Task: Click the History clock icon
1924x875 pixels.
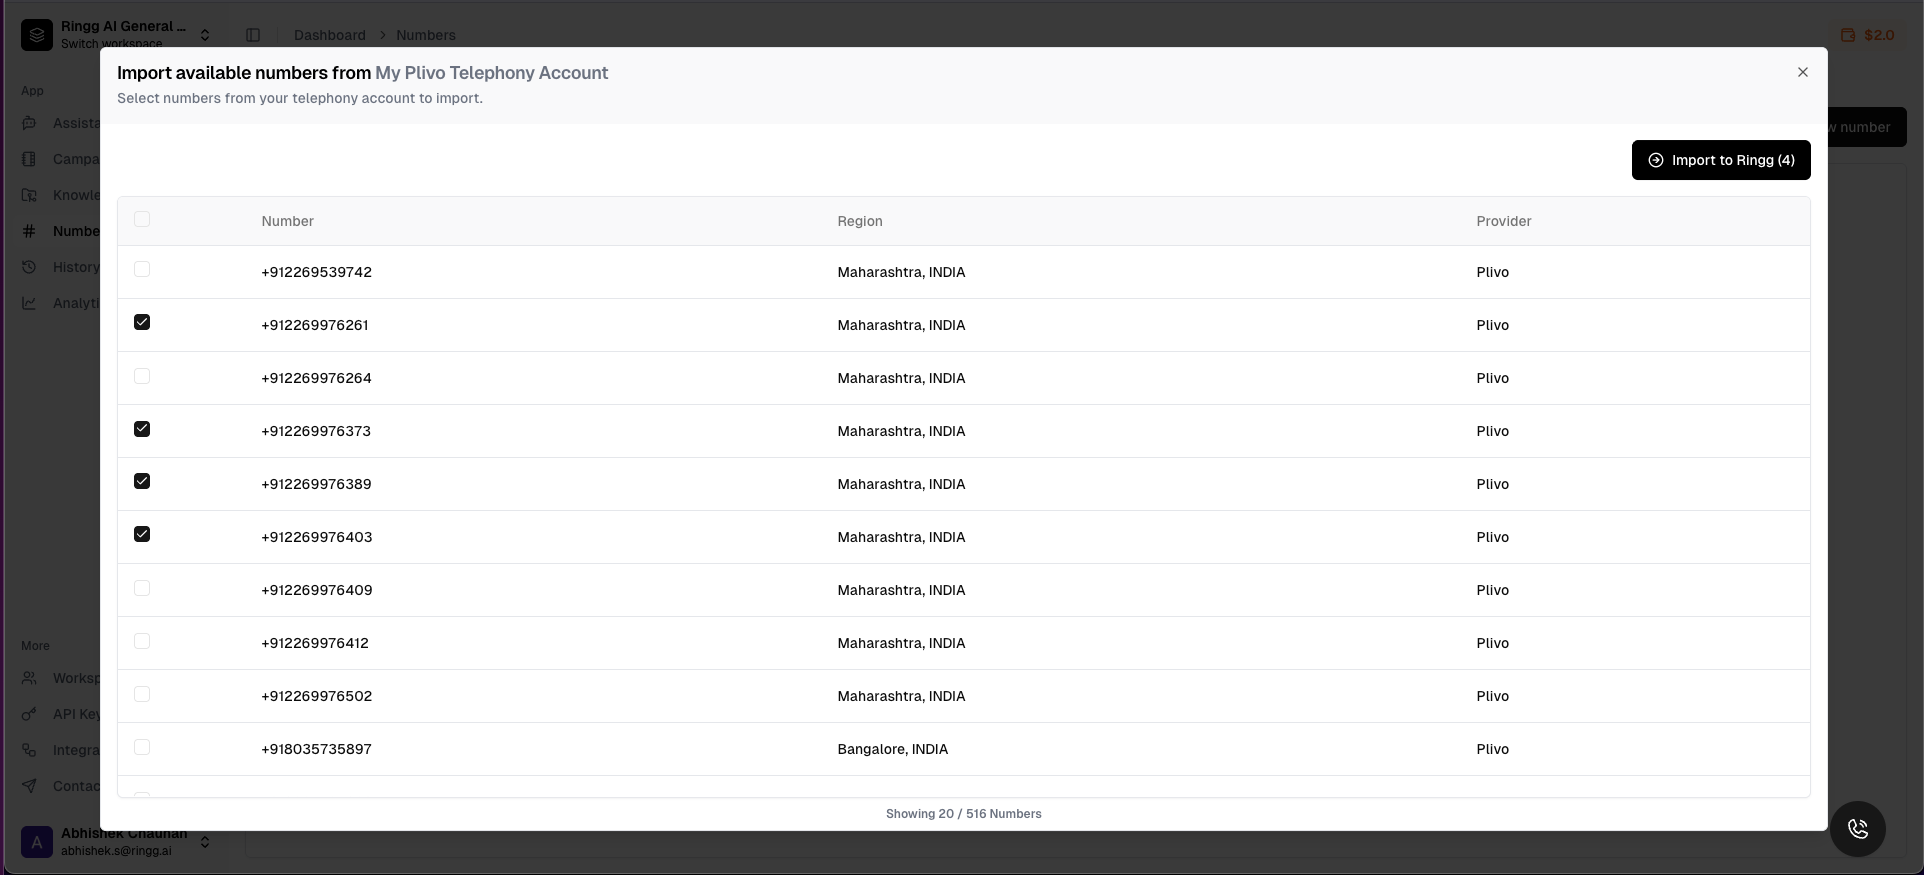Action: [30, 267]
